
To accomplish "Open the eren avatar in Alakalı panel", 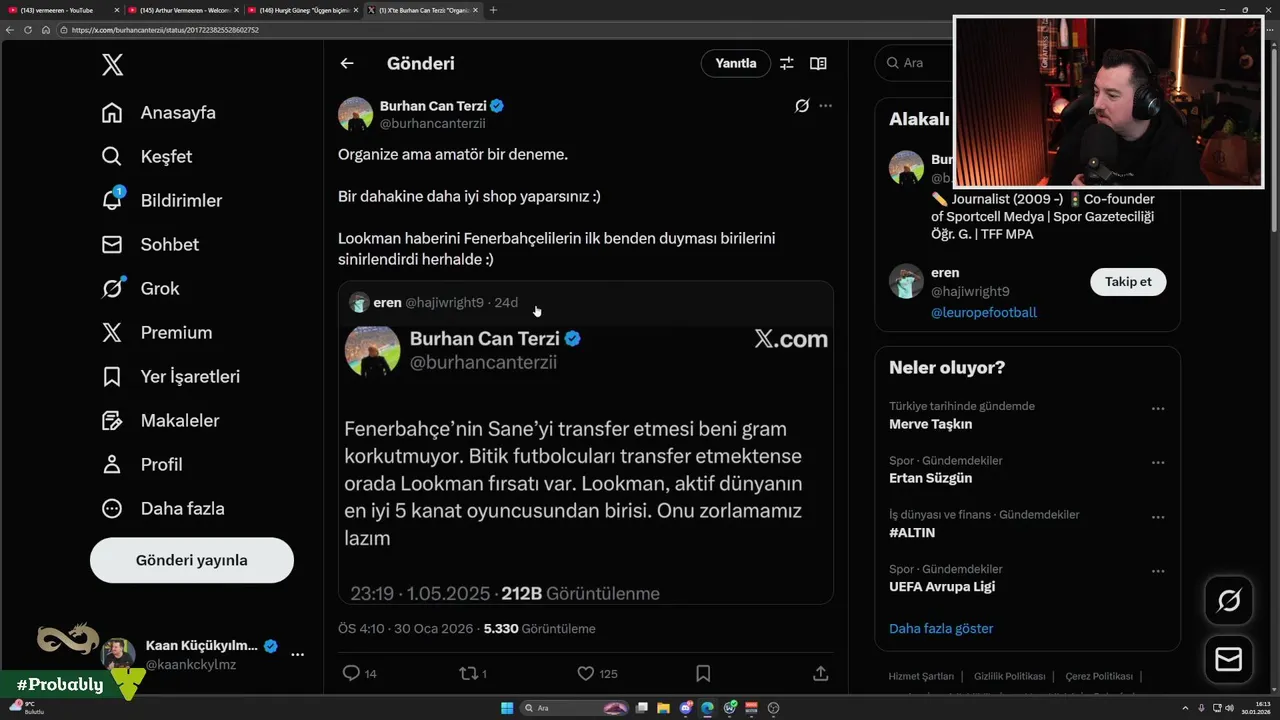I will 906,282.
